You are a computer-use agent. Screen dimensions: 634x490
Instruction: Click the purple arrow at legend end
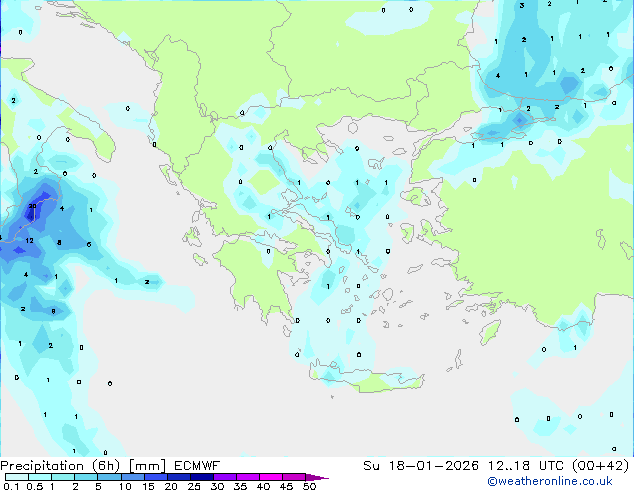(317, 477)
